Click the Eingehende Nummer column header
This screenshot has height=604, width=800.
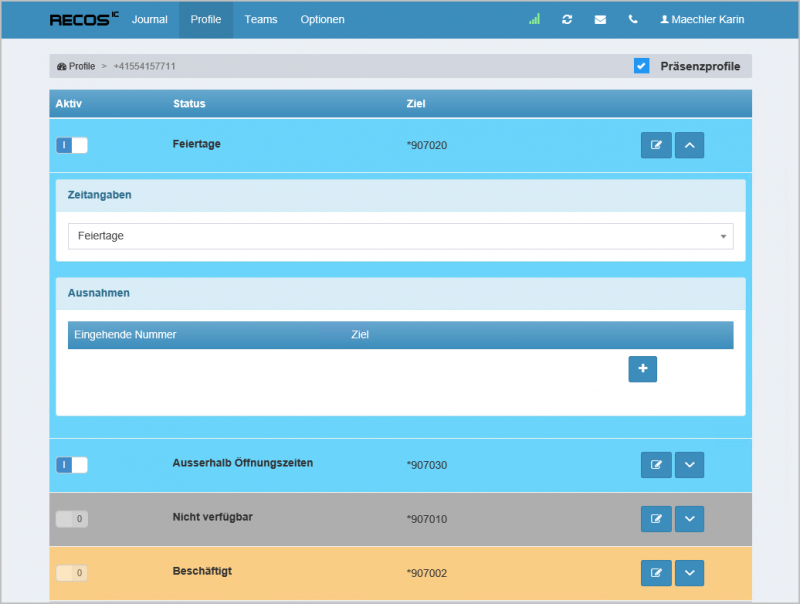125,335
